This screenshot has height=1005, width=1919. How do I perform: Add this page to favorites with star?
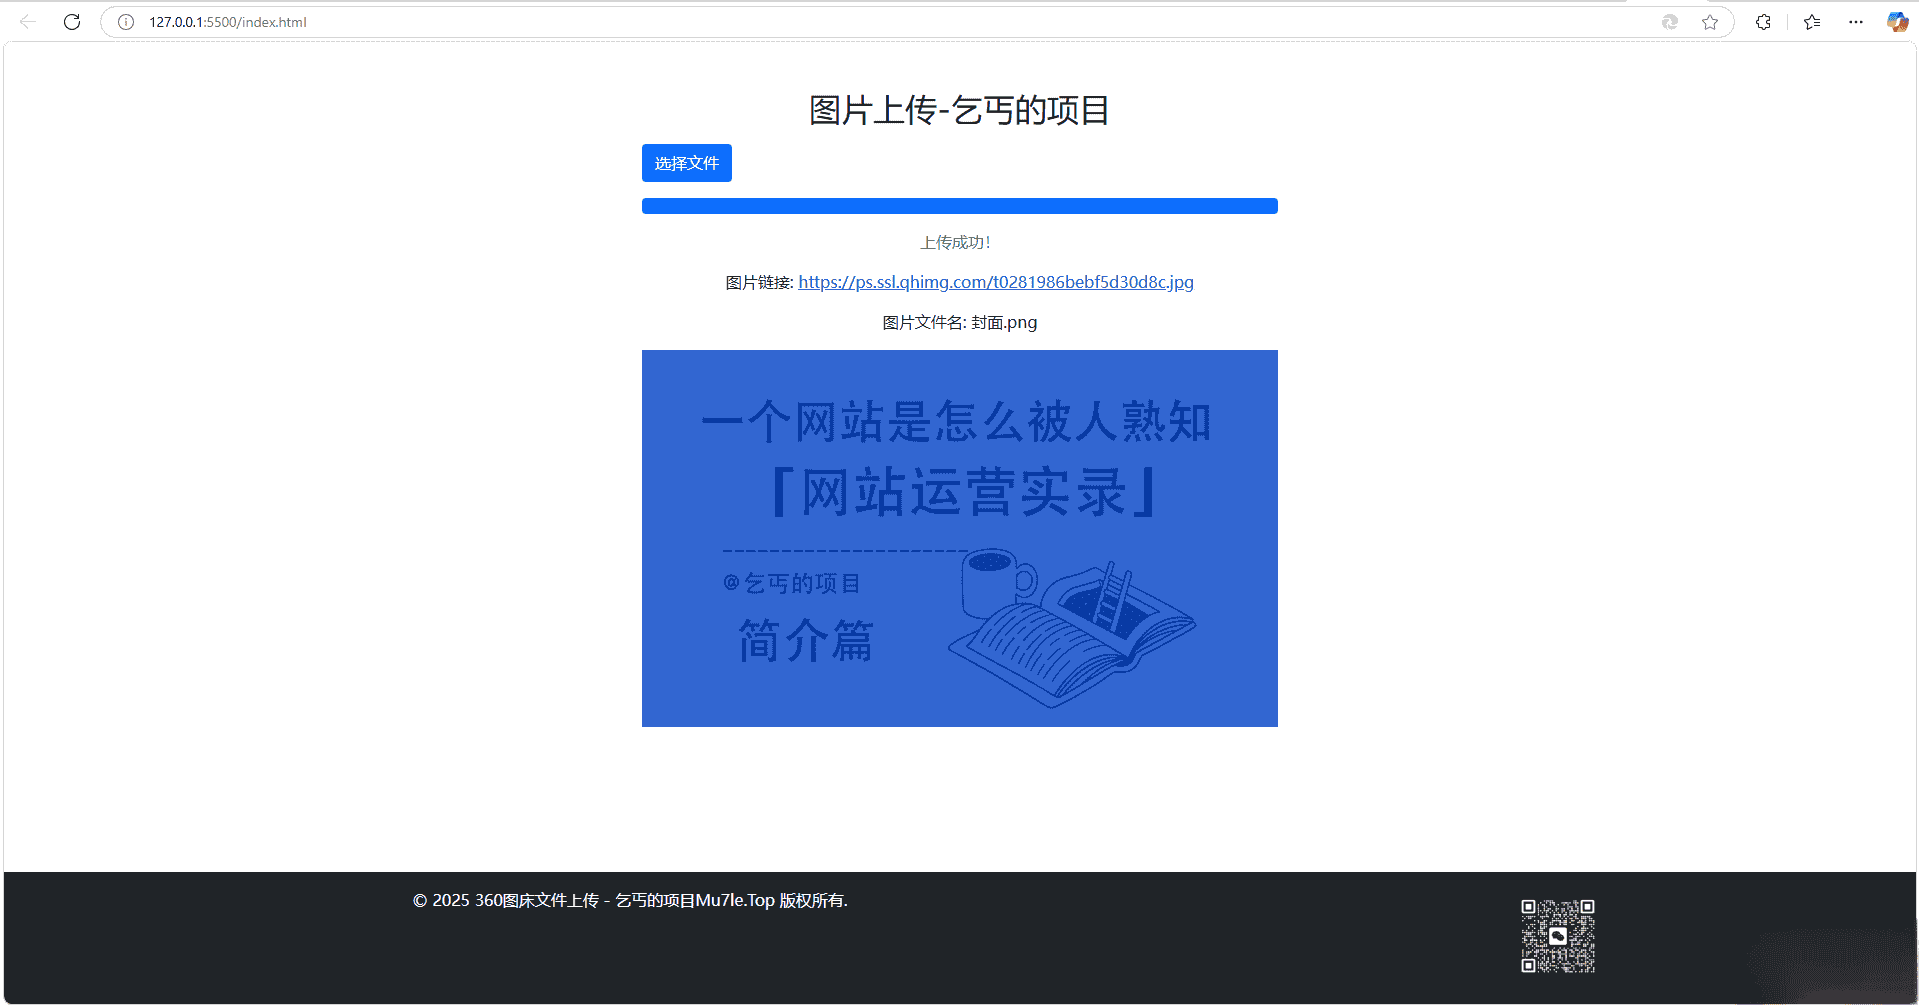pos(1710,22)
